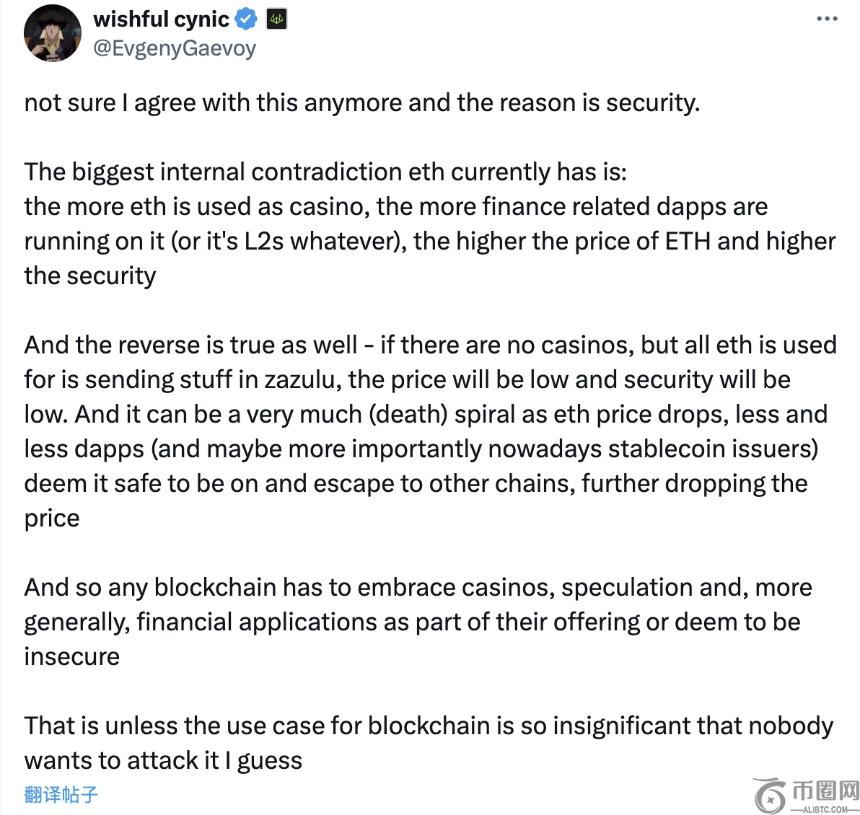Click the 翻译帖子 translate post link
The height and width of the screenshot is (815, 860).
coord(61,794)
